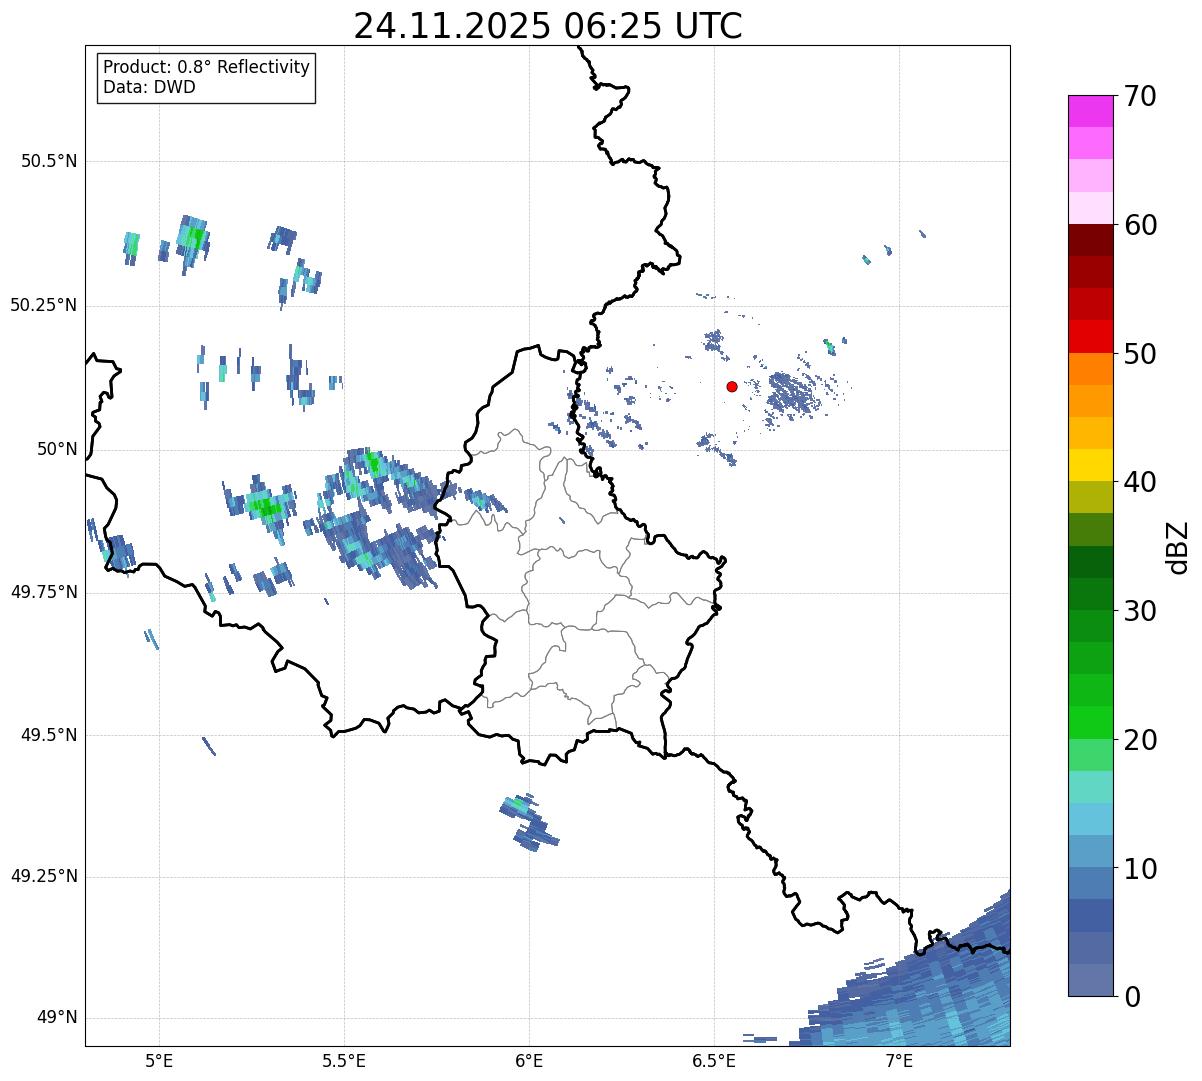Click the bright green colorbar segment above 20

coord(1091,723)
